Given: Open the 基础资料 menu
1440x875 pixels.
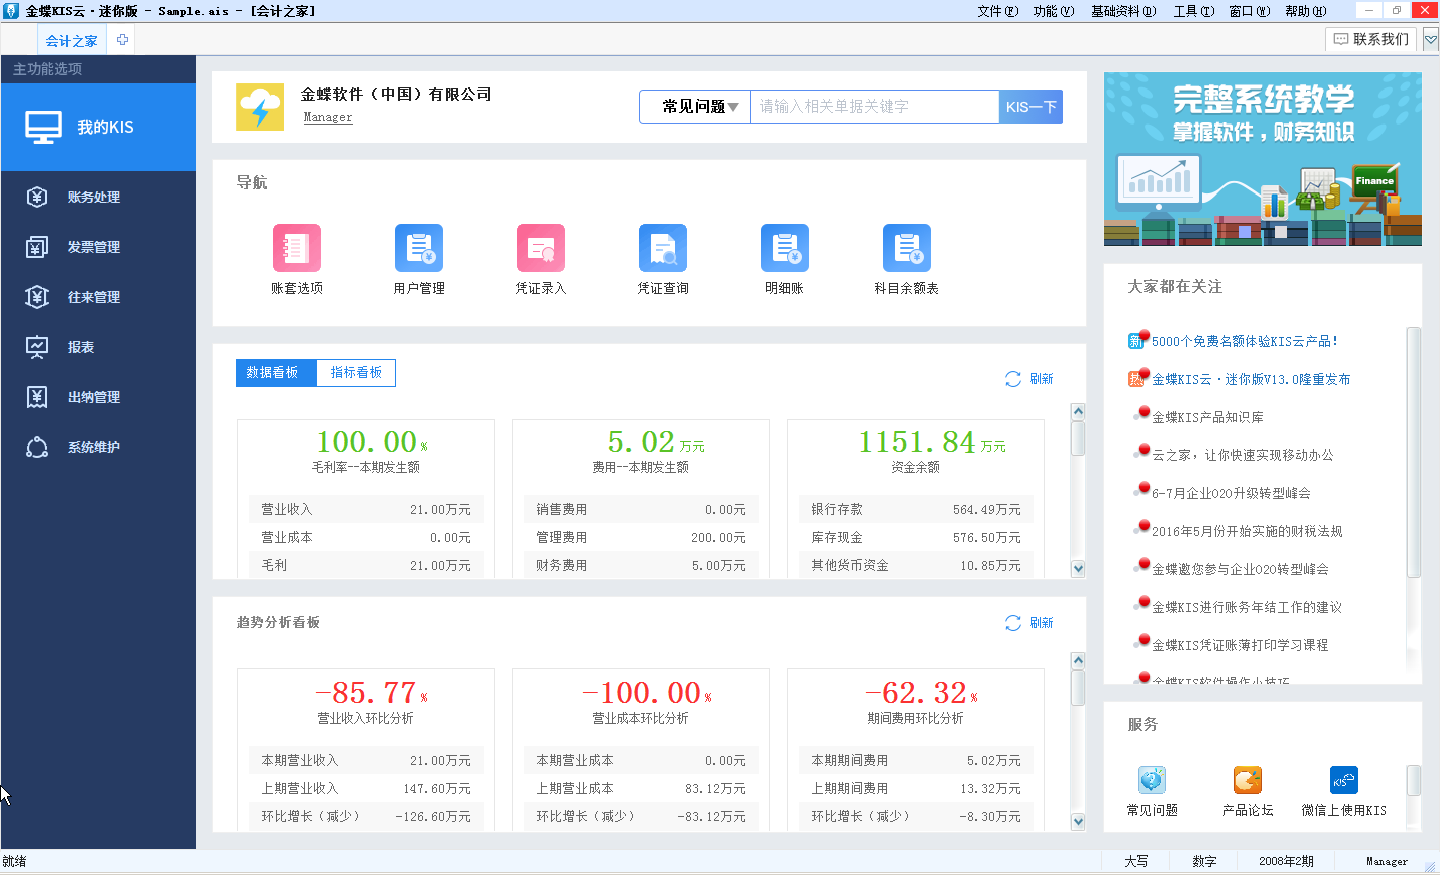Looking at the screenshot, I should pos(1123,11).
